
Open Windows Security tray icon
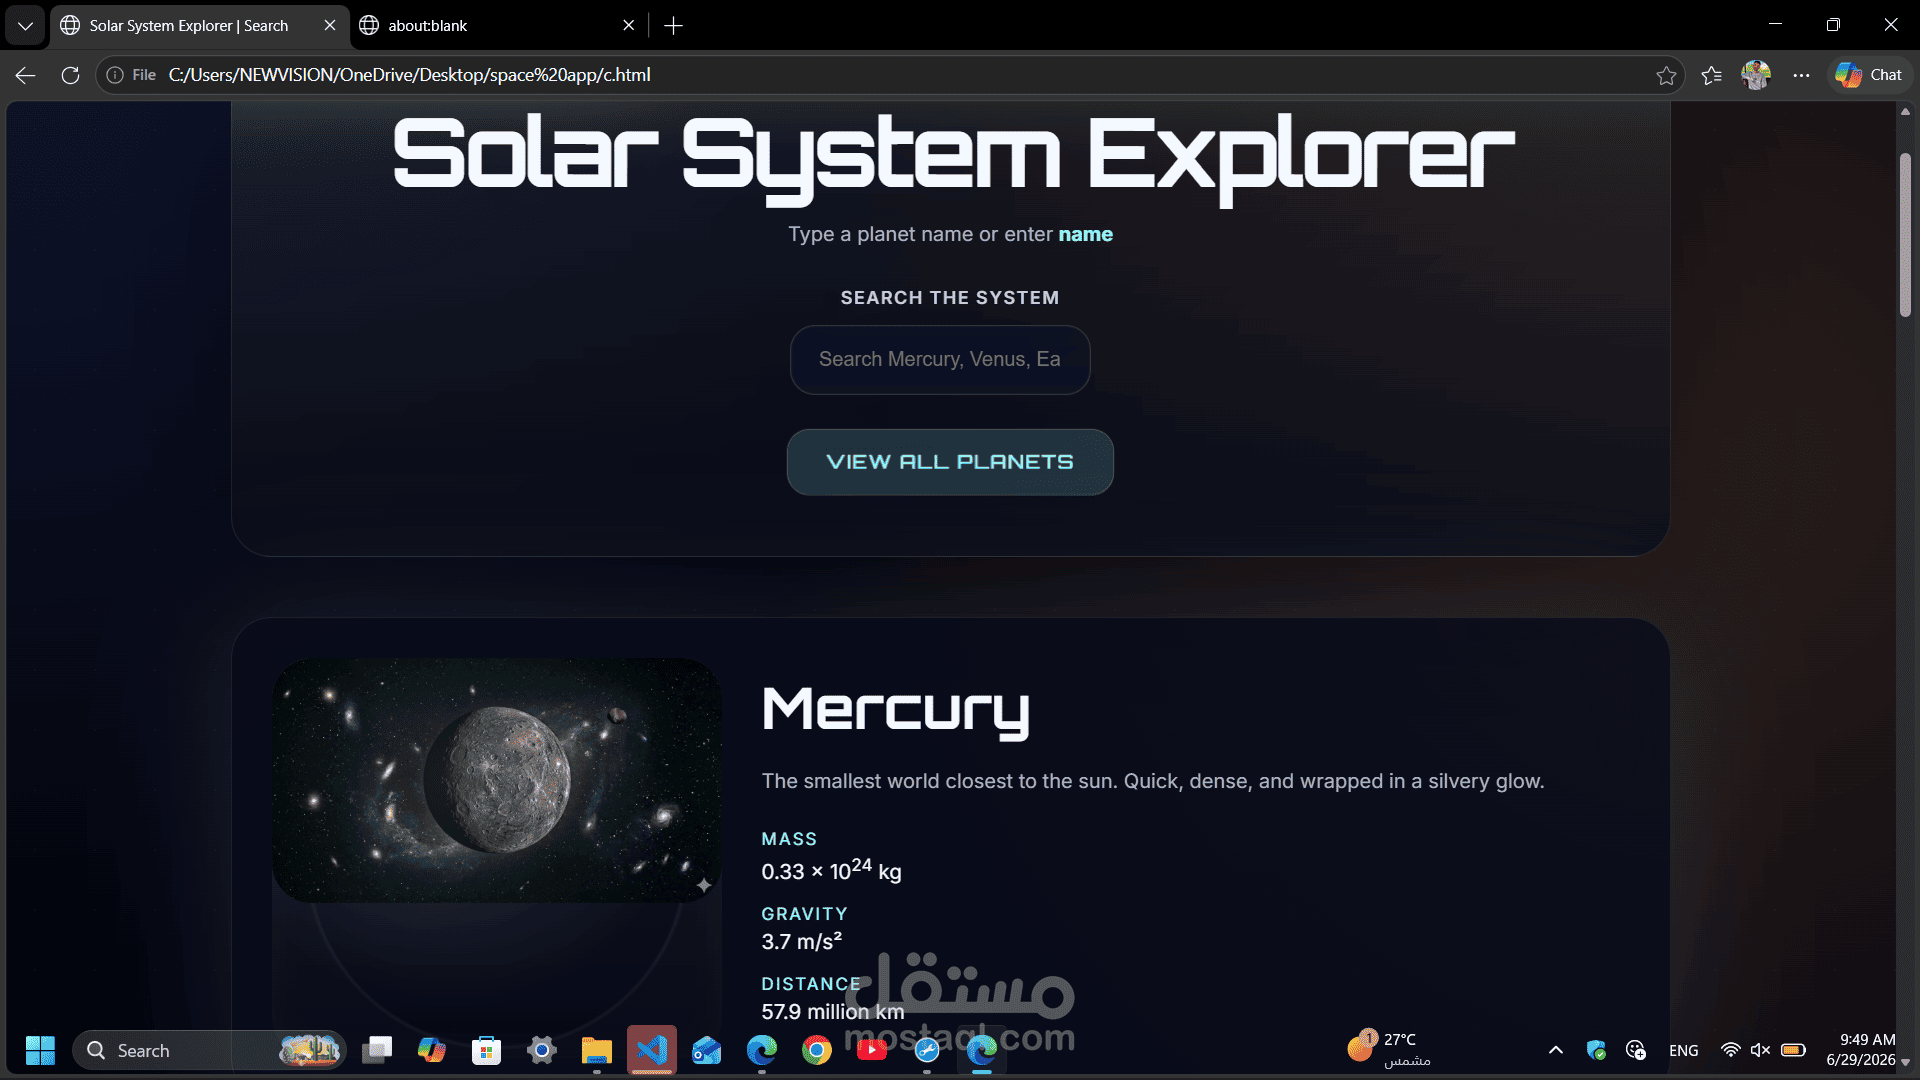point(1596,1050)
